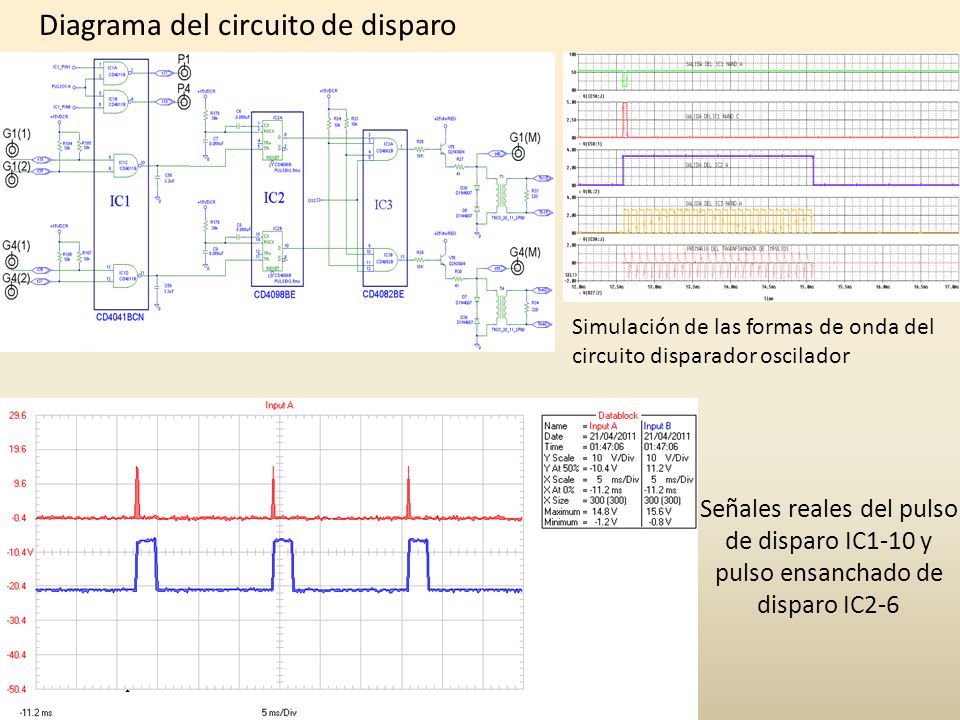Screen dimensions: 960x720
Task: Click the 'Y At 50%' value -10.4 V
Action: coord(604,469)
